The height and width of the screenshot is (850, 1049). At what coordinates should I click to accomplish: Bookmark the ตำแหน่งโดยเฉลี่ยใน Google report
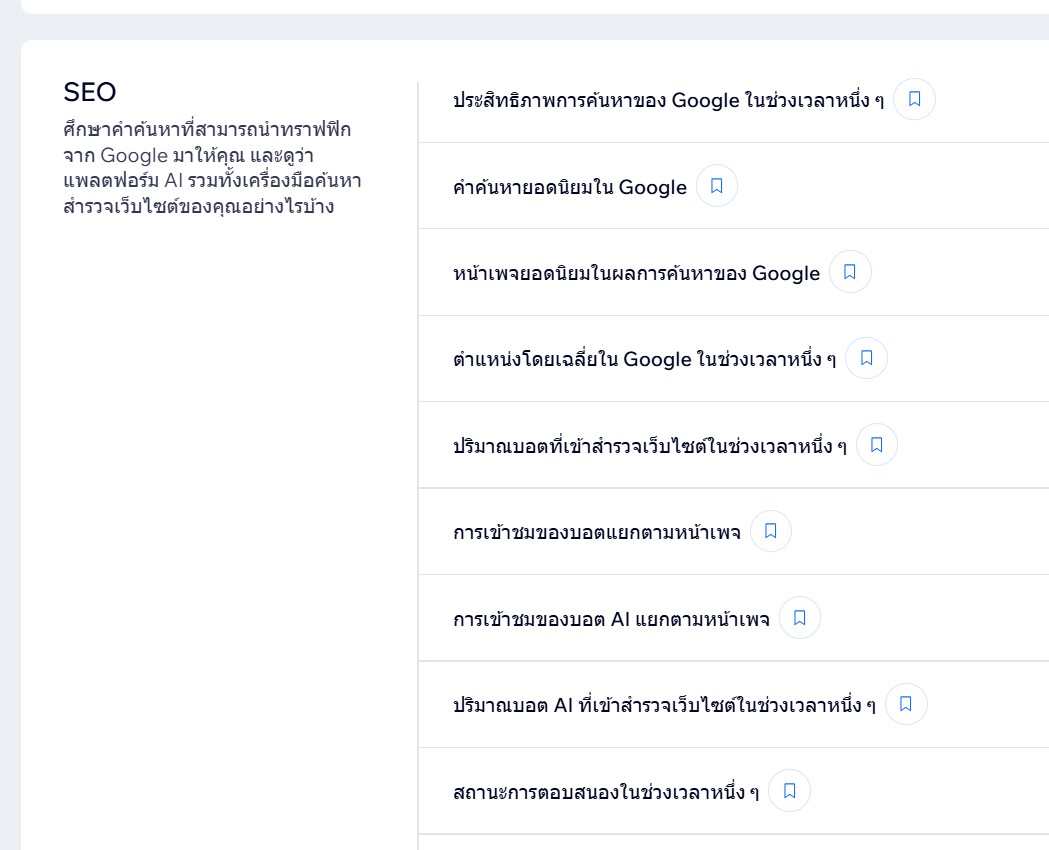[866, 358]
